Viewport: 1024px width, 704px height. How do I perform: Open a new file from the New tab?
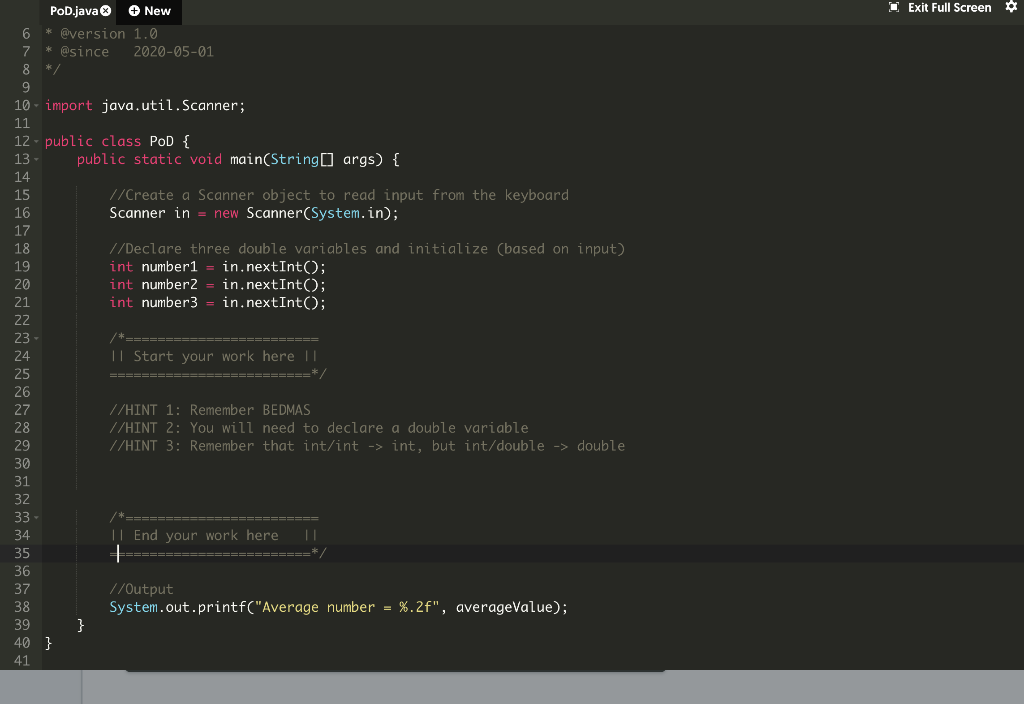[x=150, y=11]
